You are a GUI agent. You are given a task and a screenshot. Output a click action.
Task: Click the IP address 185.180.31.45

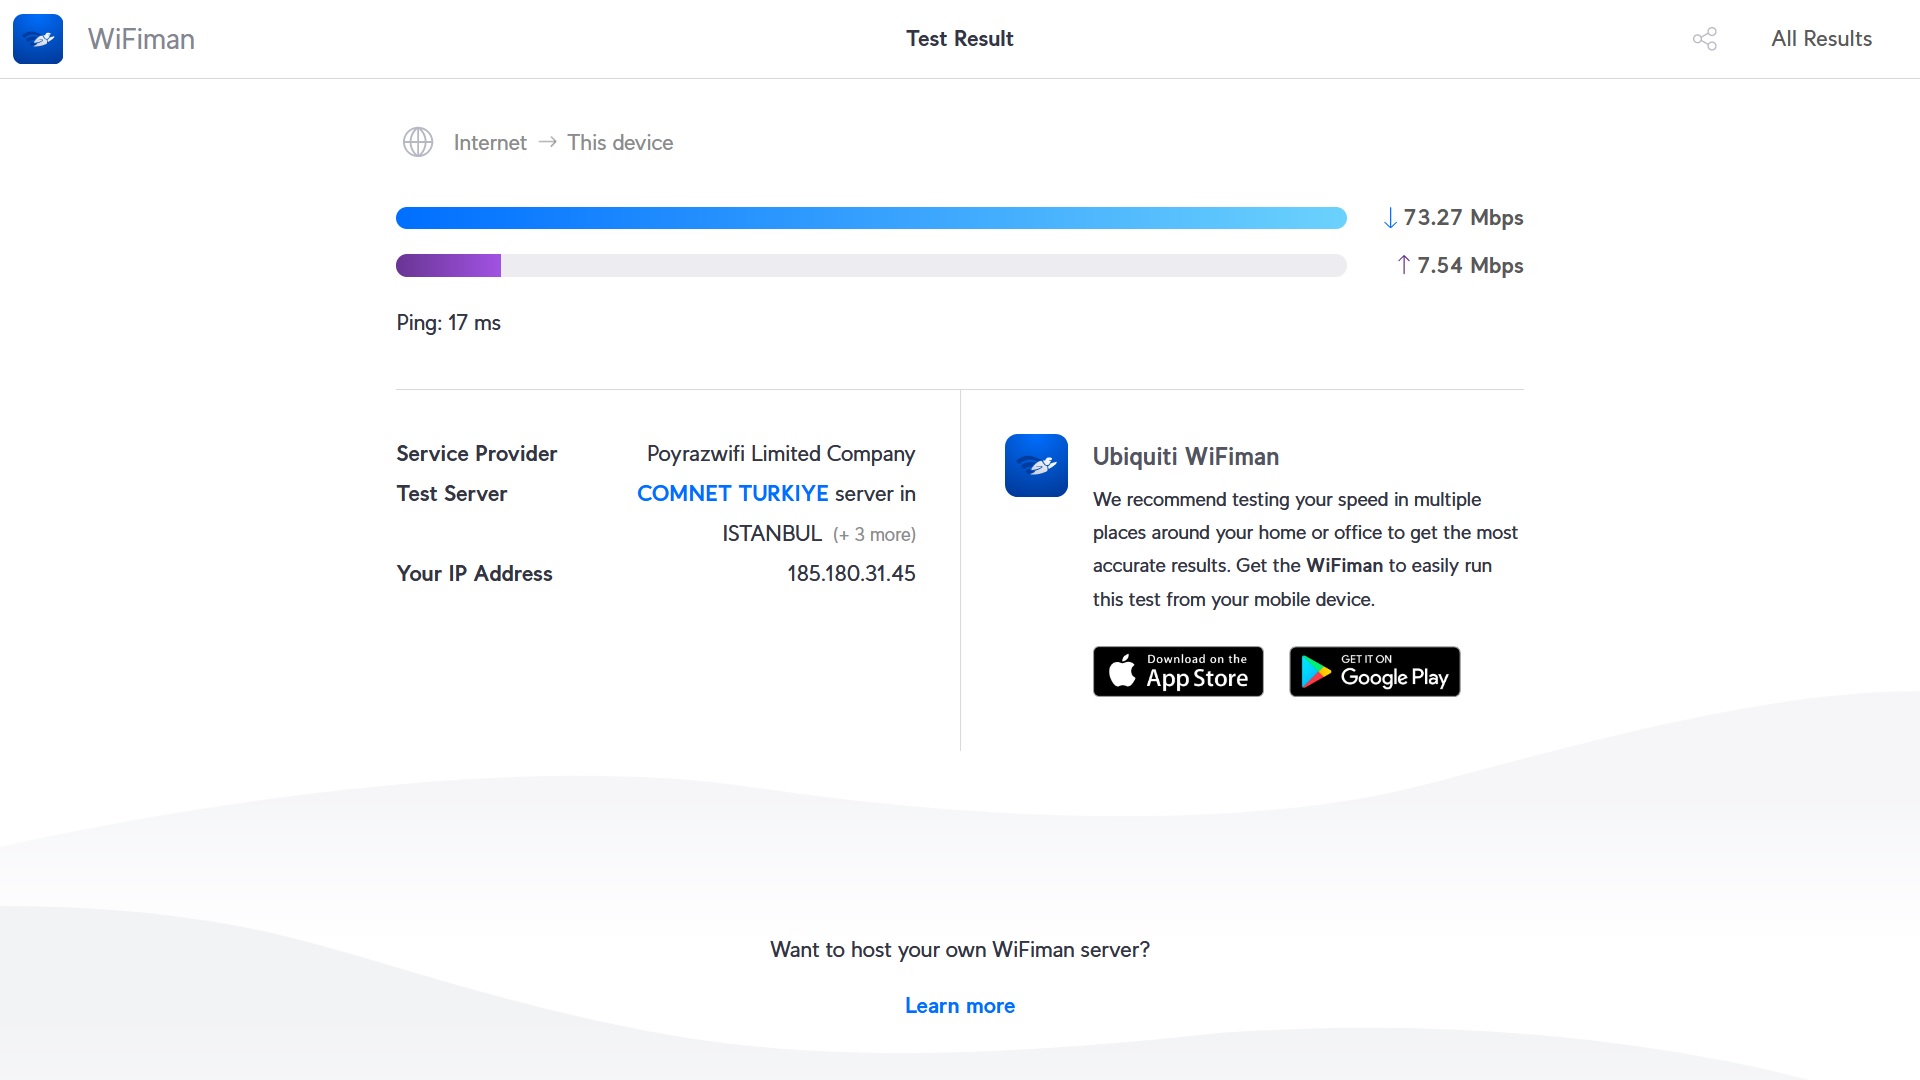[x=850, y=573]
